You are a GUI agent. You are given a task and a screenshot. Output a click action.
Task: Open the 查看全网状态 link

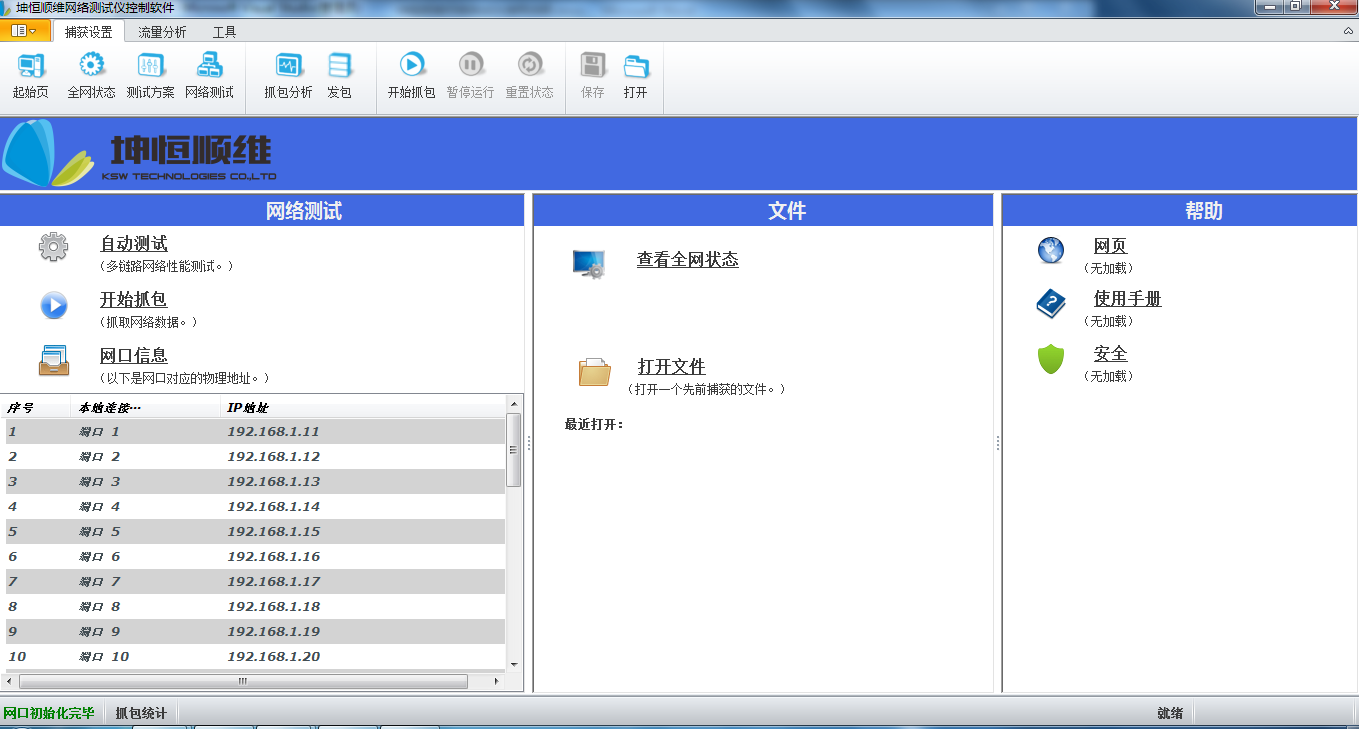(x=688, y=260)
